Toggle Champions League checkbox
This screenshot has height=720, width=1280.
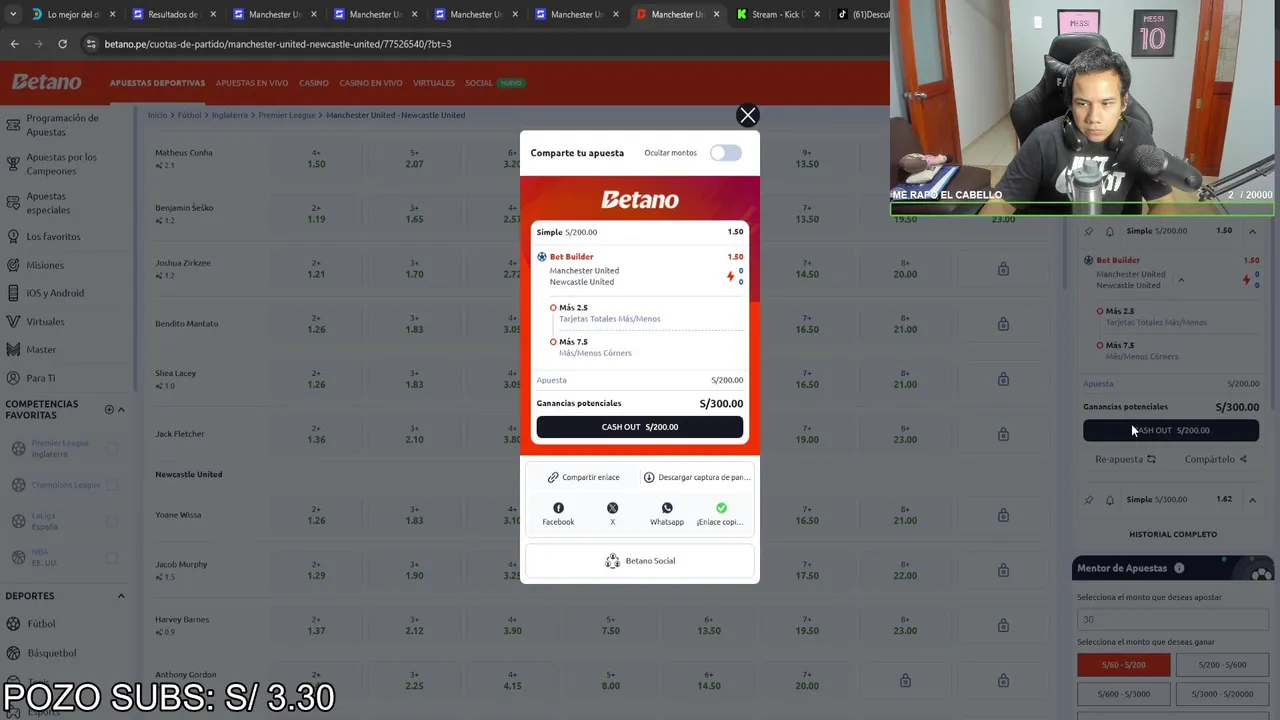(112, 485)
